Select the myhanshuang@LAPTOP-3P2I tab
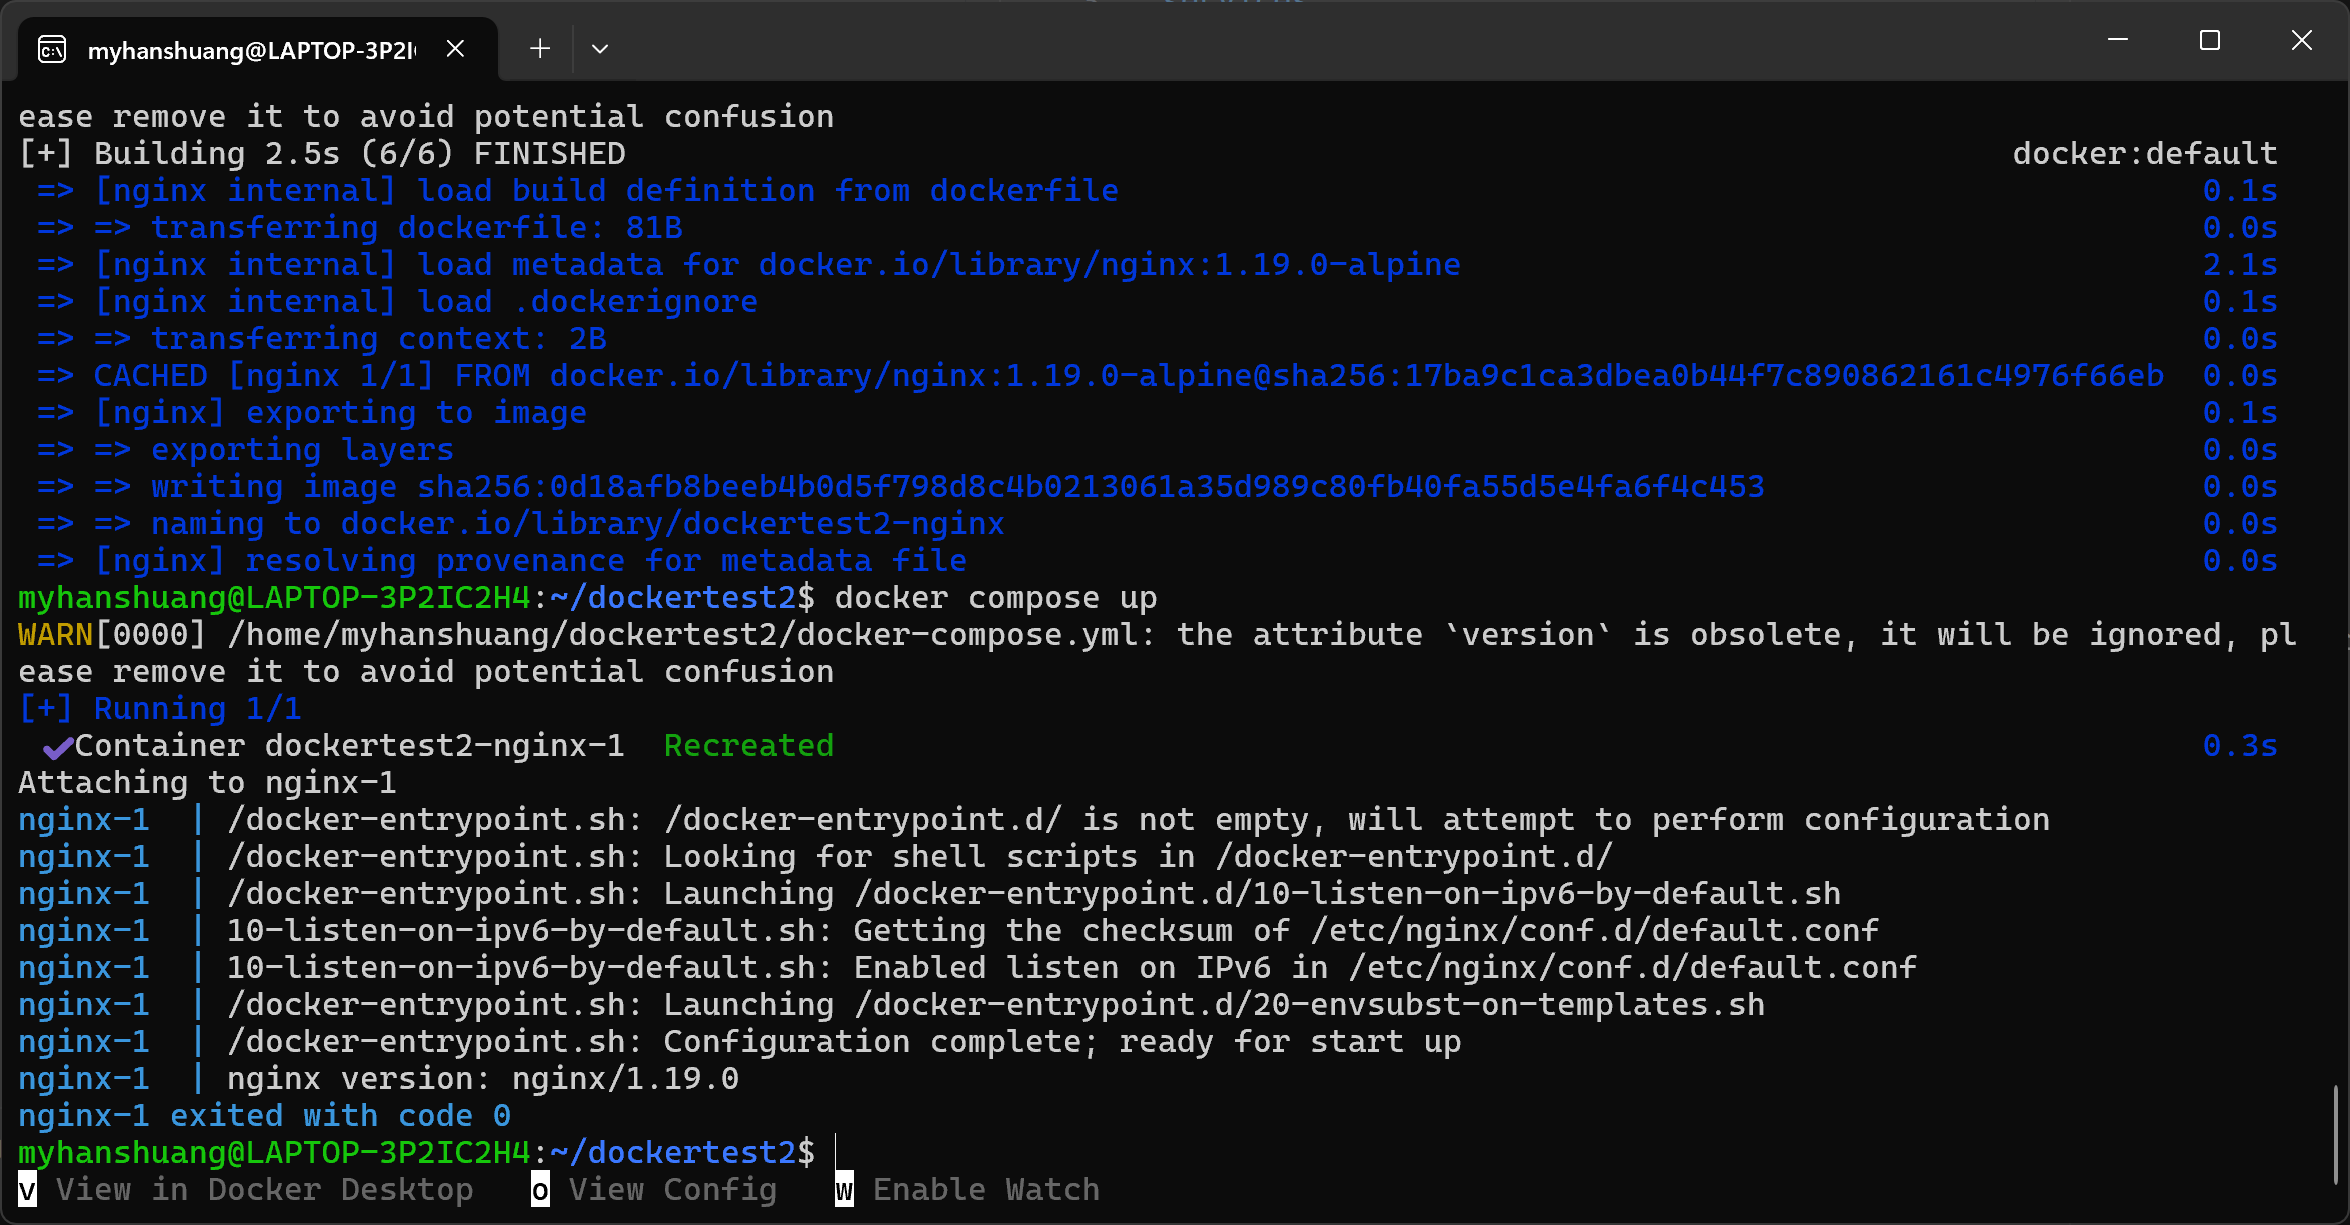Screen dimensions: 2350x1225 (250, 50)
